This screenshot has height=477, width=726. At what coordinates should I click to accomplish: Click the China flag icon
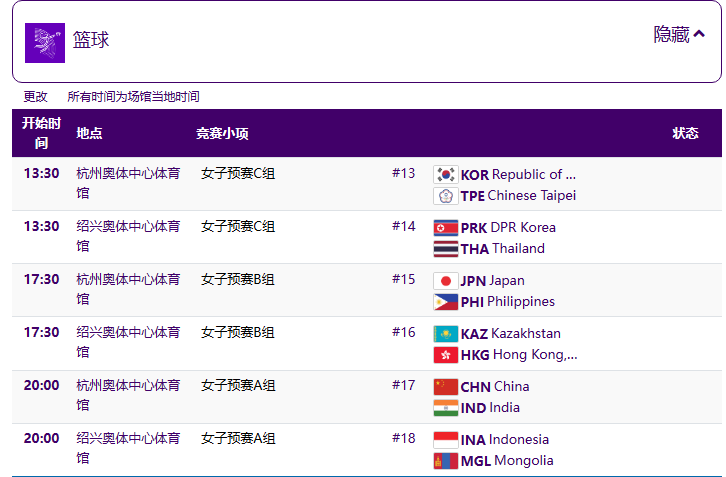(445, 386)
